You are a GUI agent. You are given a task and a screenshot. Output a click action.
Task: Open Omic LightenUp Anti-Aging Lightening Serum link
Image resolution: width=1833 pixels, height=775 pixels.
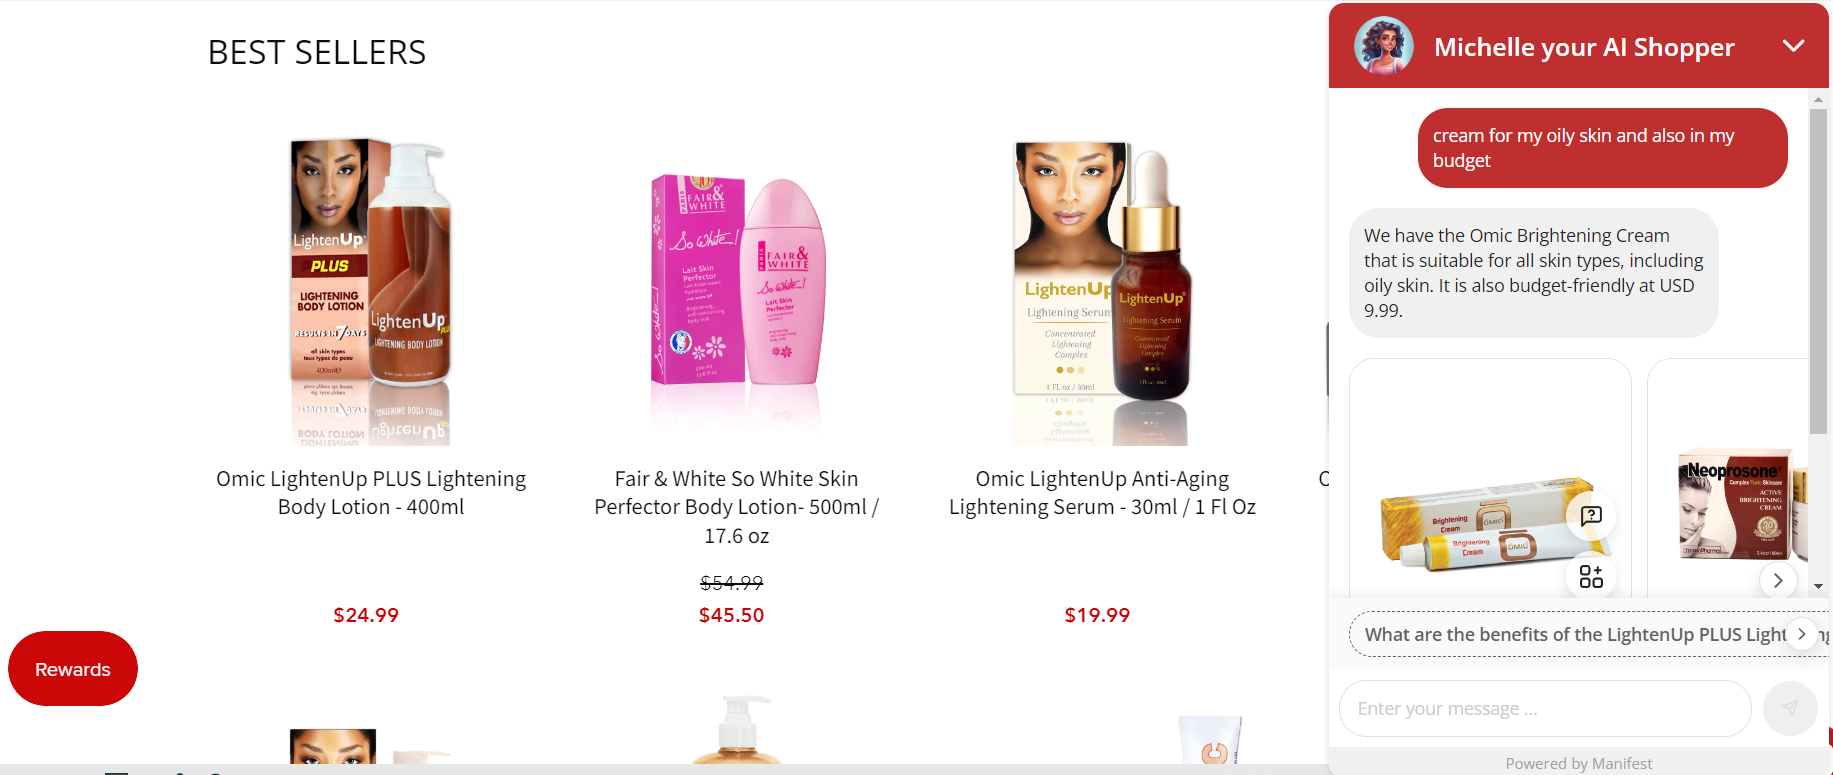tap(1102, 493)
